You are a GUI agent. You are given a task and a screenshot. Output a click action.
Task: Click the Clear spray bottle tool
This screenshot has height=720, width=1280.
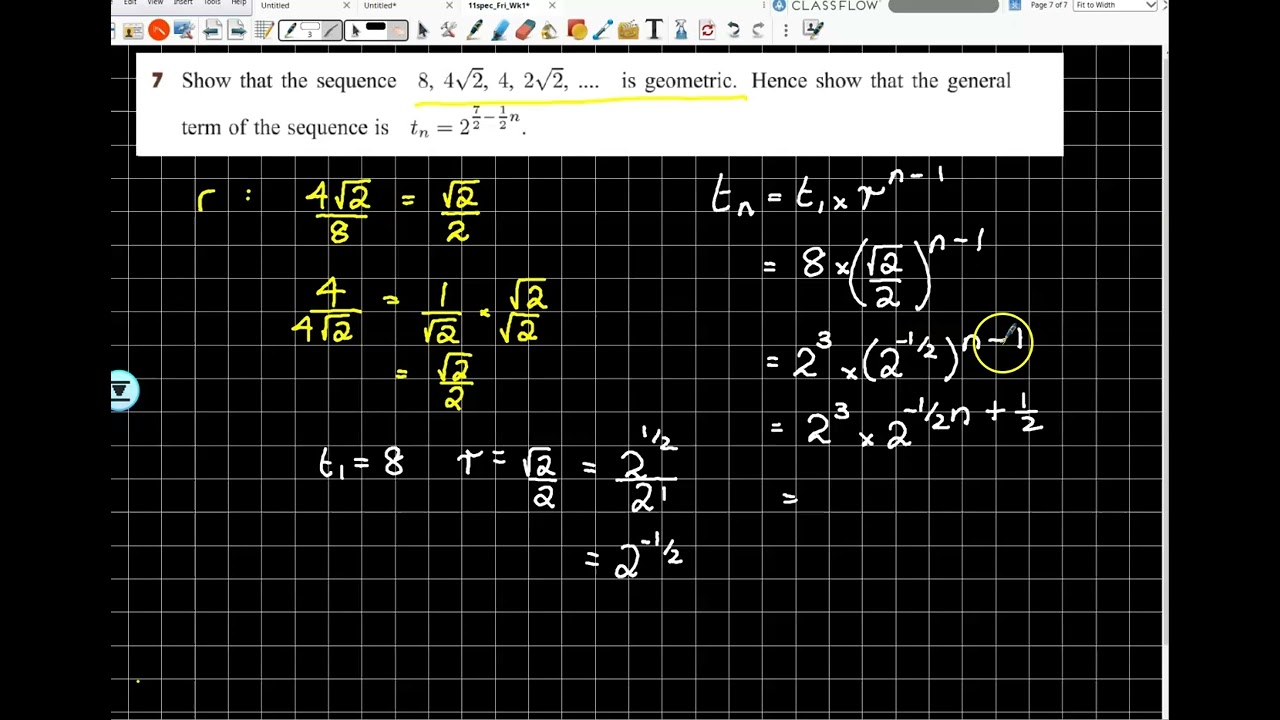tap(681, 31)
